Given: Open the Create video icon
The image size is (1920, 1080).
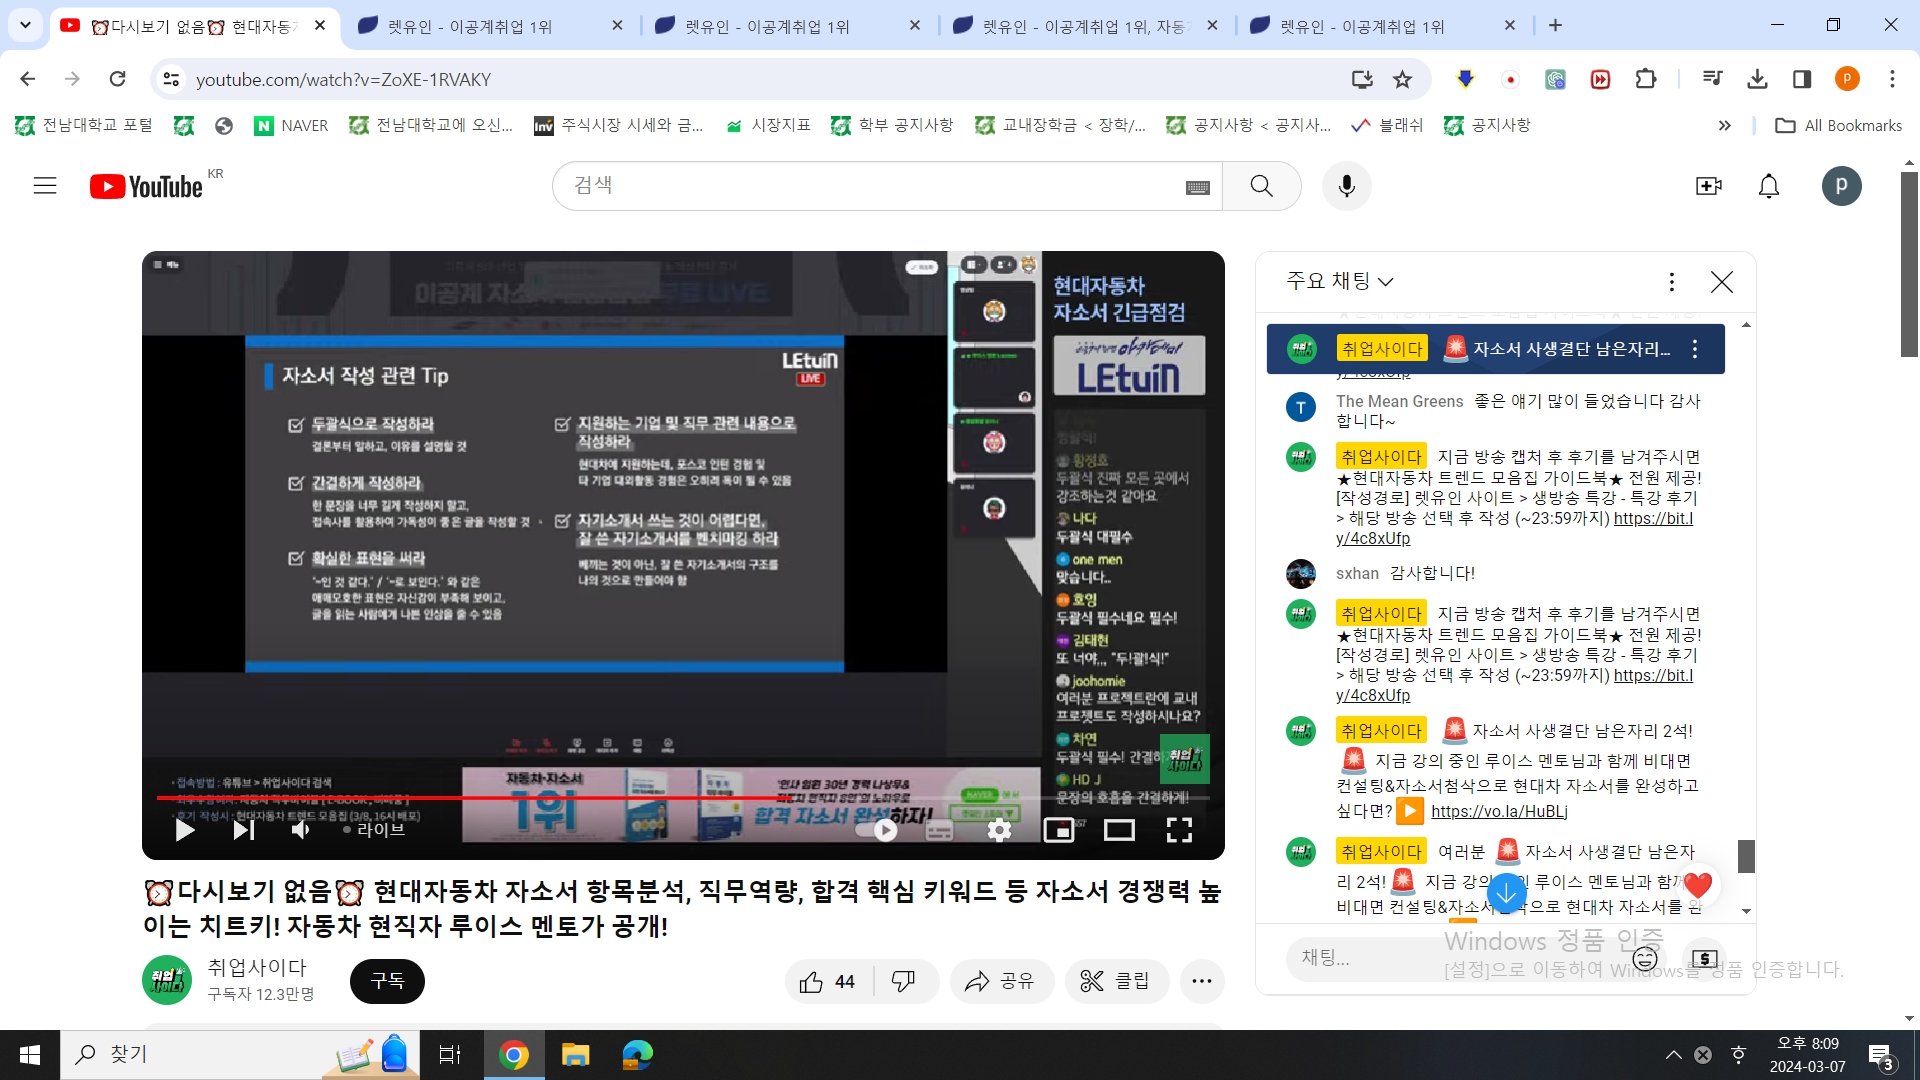Looking at the screenshot, I should pos(1708,186).
